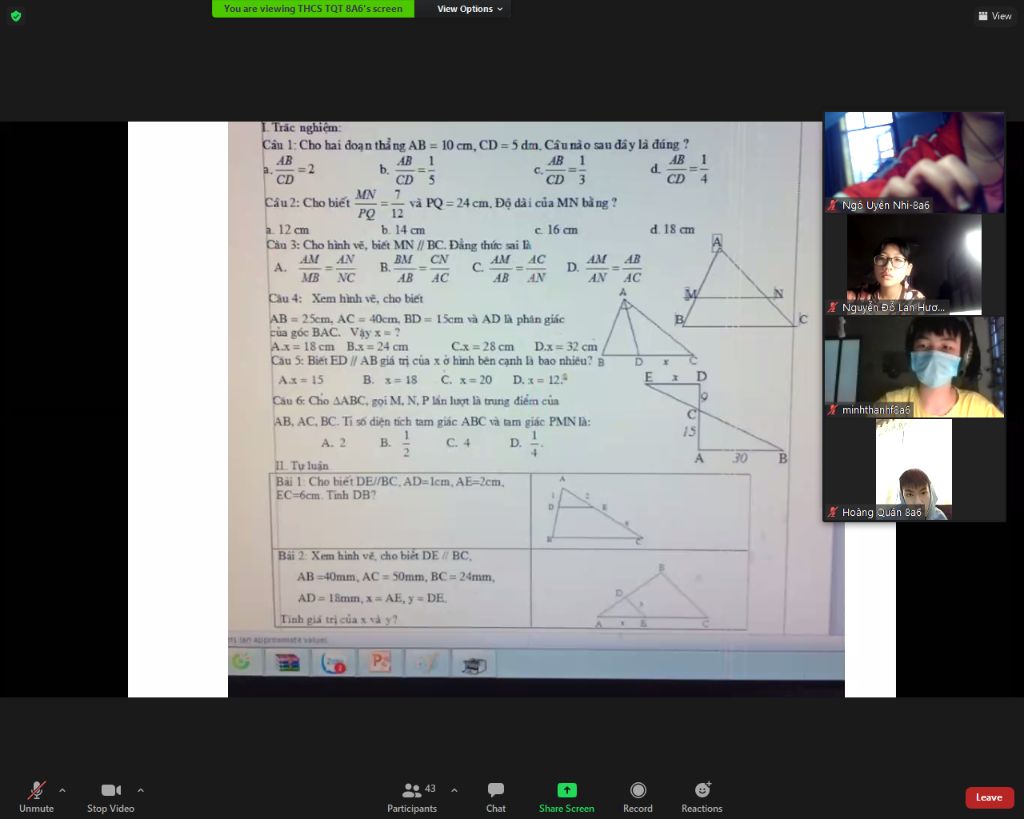Click muted mic icon on Nguyễn Đỗ Lan Hươ...
Viewport: 1024px width, 819px height.
tap(833, 307)
